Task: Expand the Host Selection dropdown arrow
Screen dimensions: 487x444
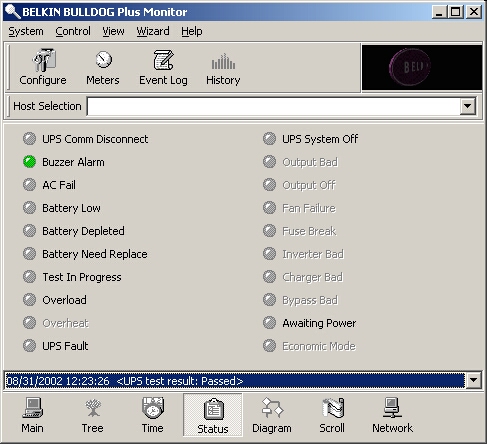Action: [x=468, y=106]
